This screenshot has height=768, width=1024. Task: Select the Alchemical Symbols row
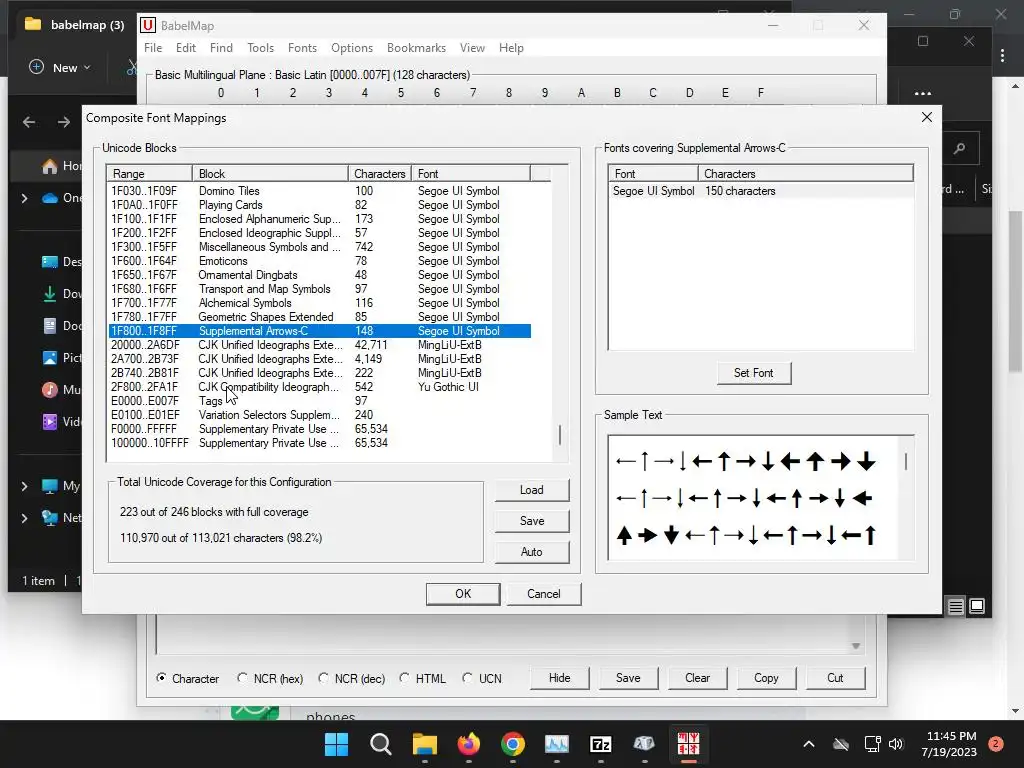pyautogui.click(x=319, y=303)
